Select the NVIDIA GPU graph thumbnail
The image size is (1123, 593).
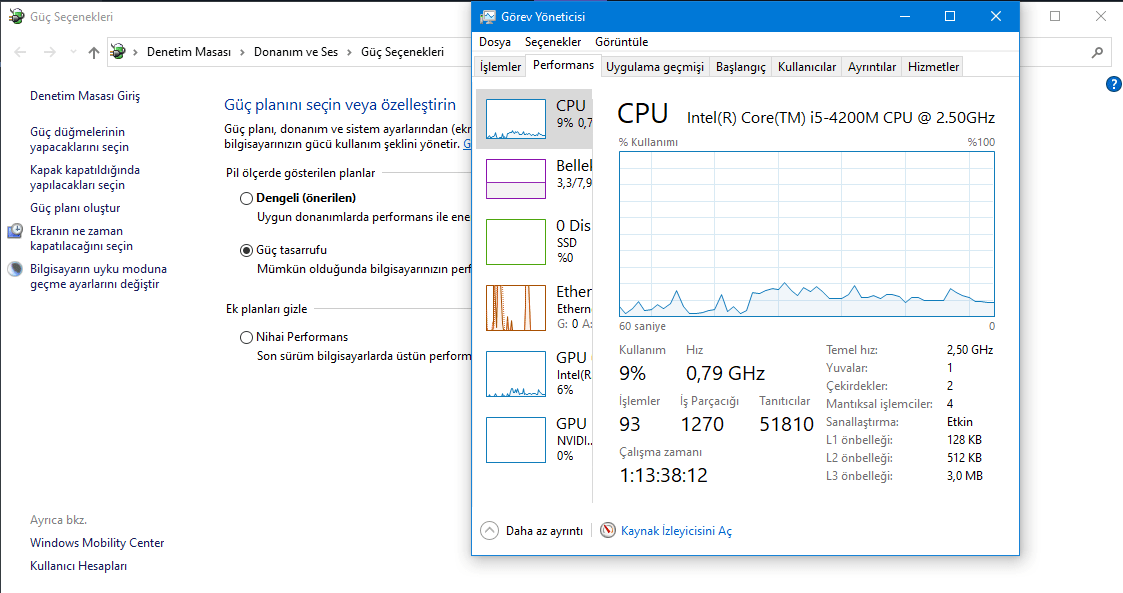[x=516, y=440]
